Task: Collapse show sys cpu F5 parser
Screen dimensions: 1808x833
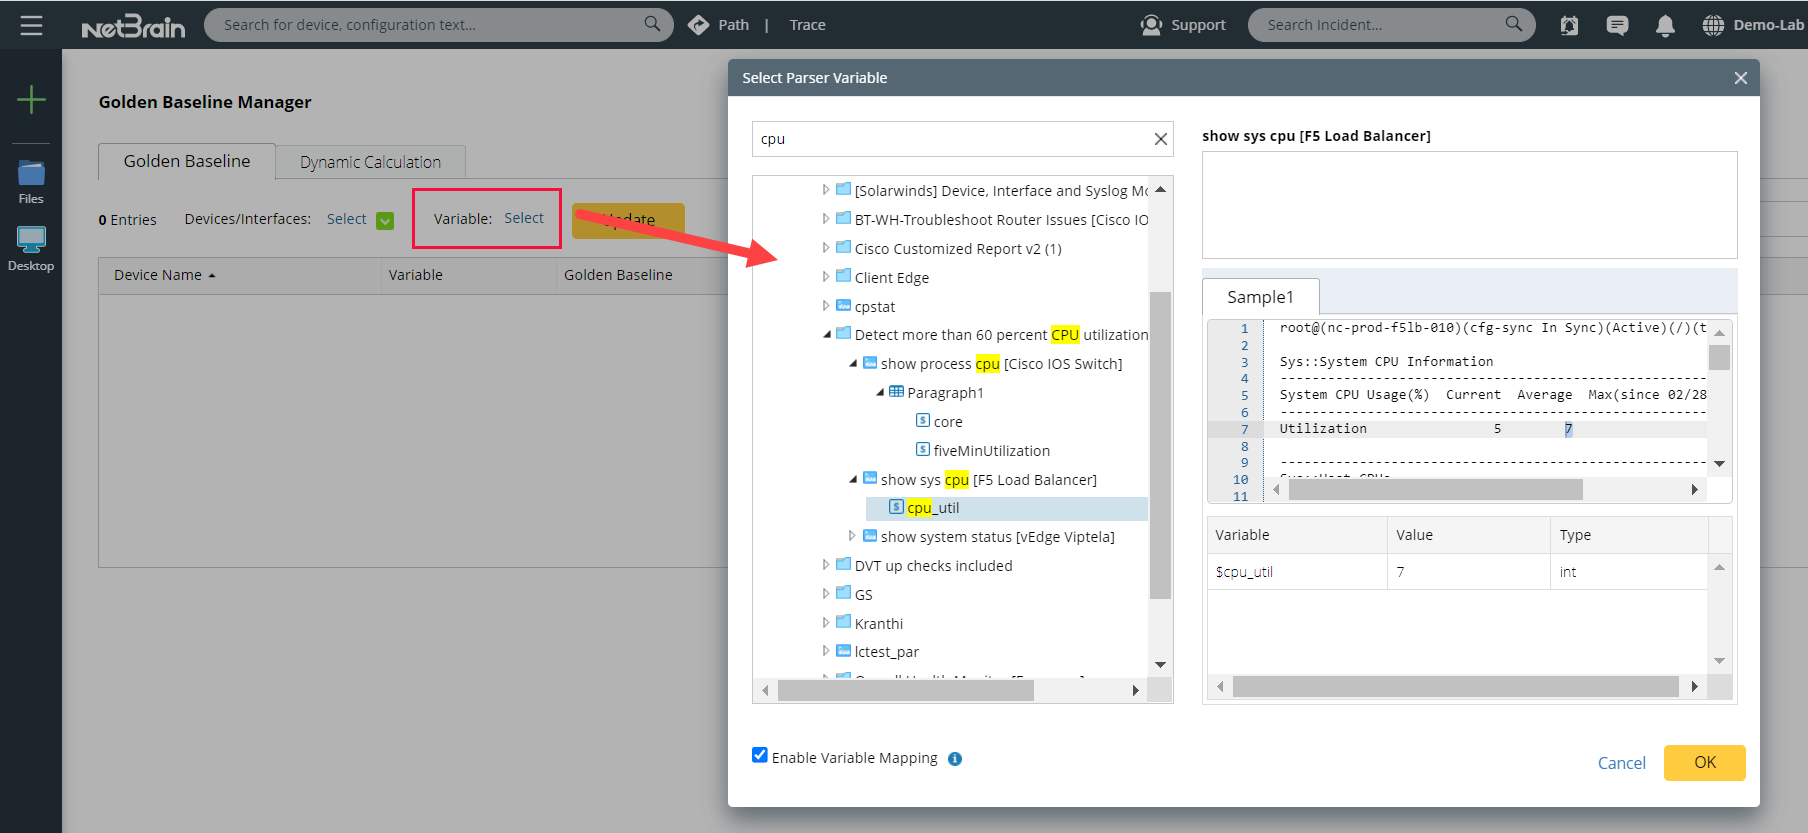Action: coord(852,479)
